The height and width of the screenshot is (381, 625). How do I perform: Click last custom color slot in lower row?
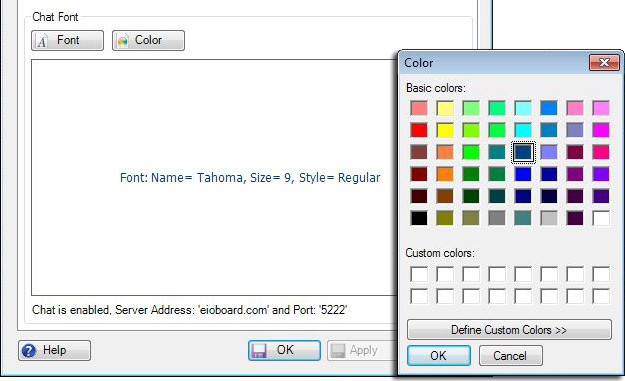[601, 296]
